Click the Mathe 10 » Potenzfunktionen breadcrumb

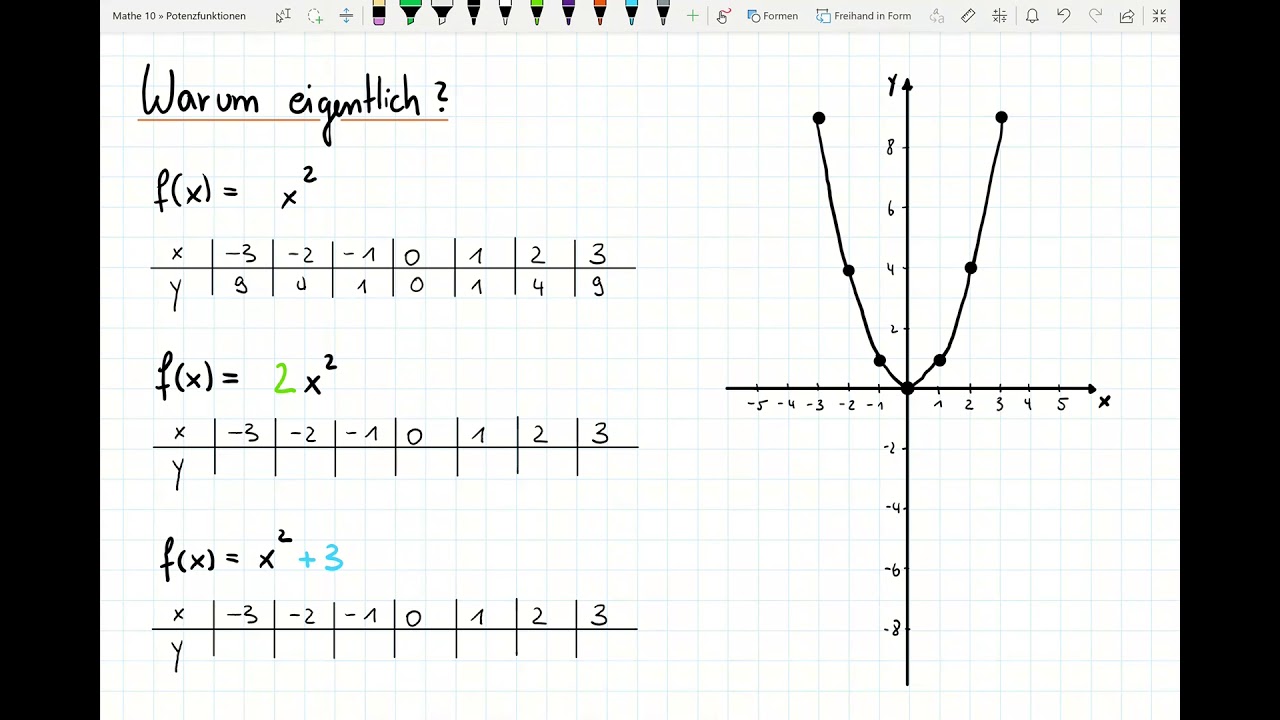click(179, 16)
